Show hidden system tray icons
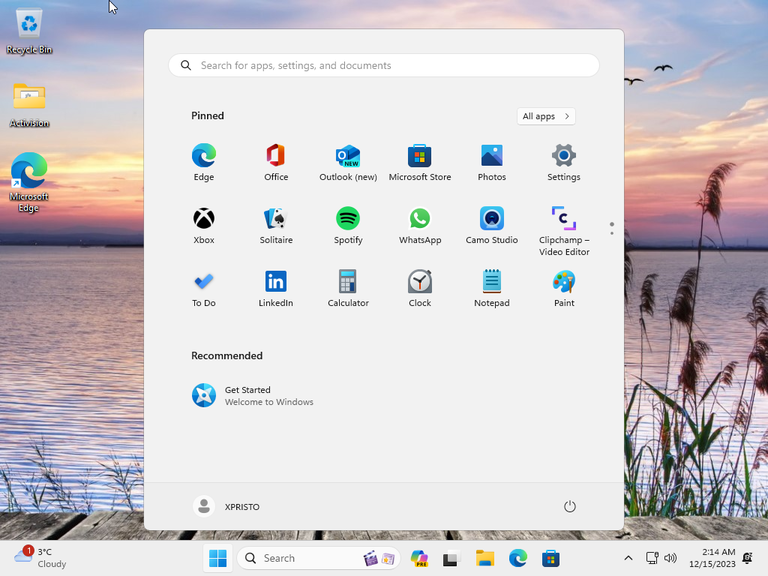Image resolution: width=768 pixels, height=576 pixels. [628, 558]
